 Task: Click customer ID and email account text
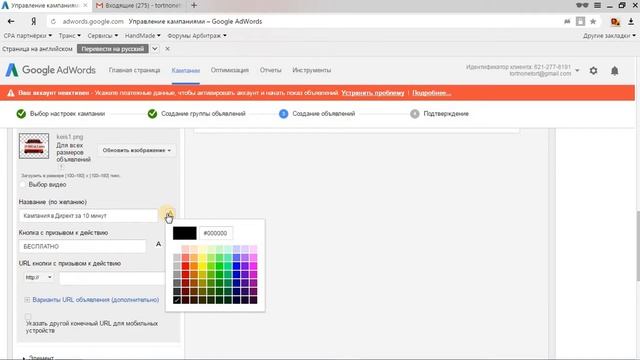click(518, 70)
